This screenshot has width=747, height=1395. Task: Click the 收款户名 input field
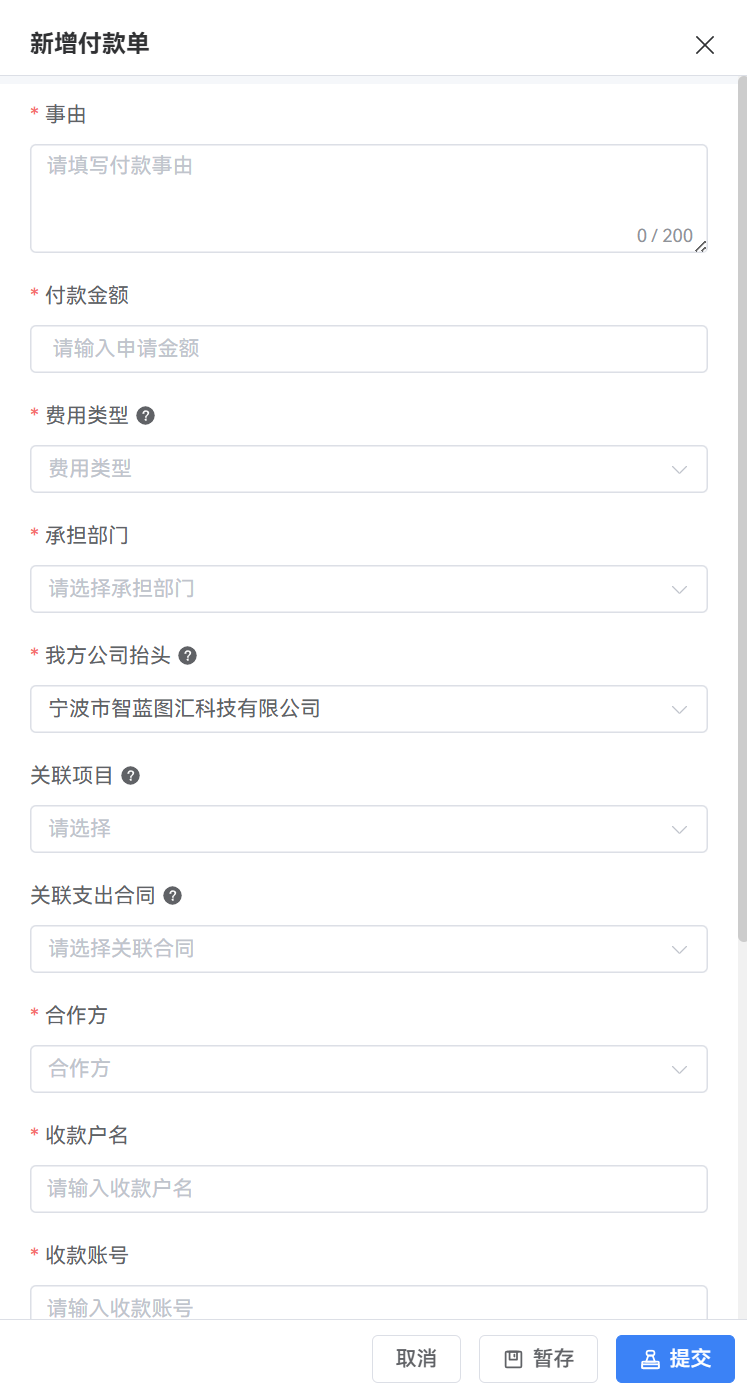click(x=368, y=1189)
